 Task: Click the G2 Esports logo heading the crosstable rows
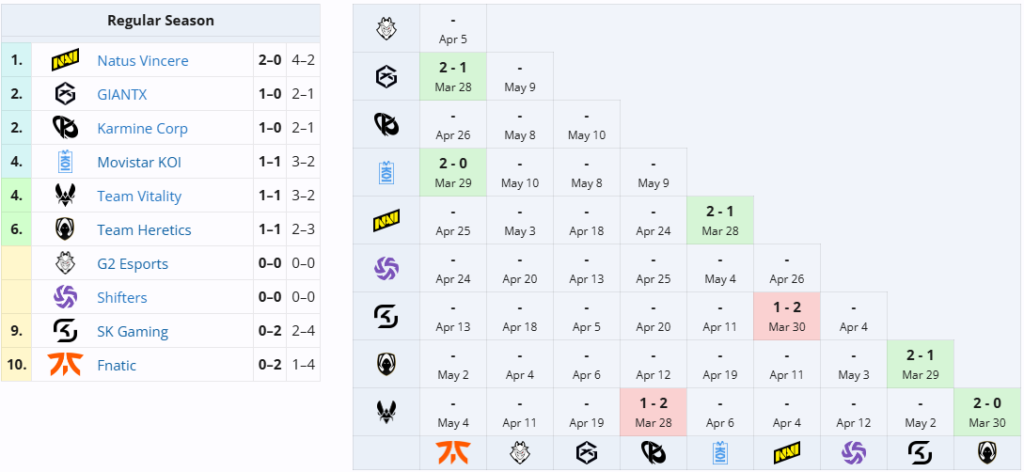point(386,29)
